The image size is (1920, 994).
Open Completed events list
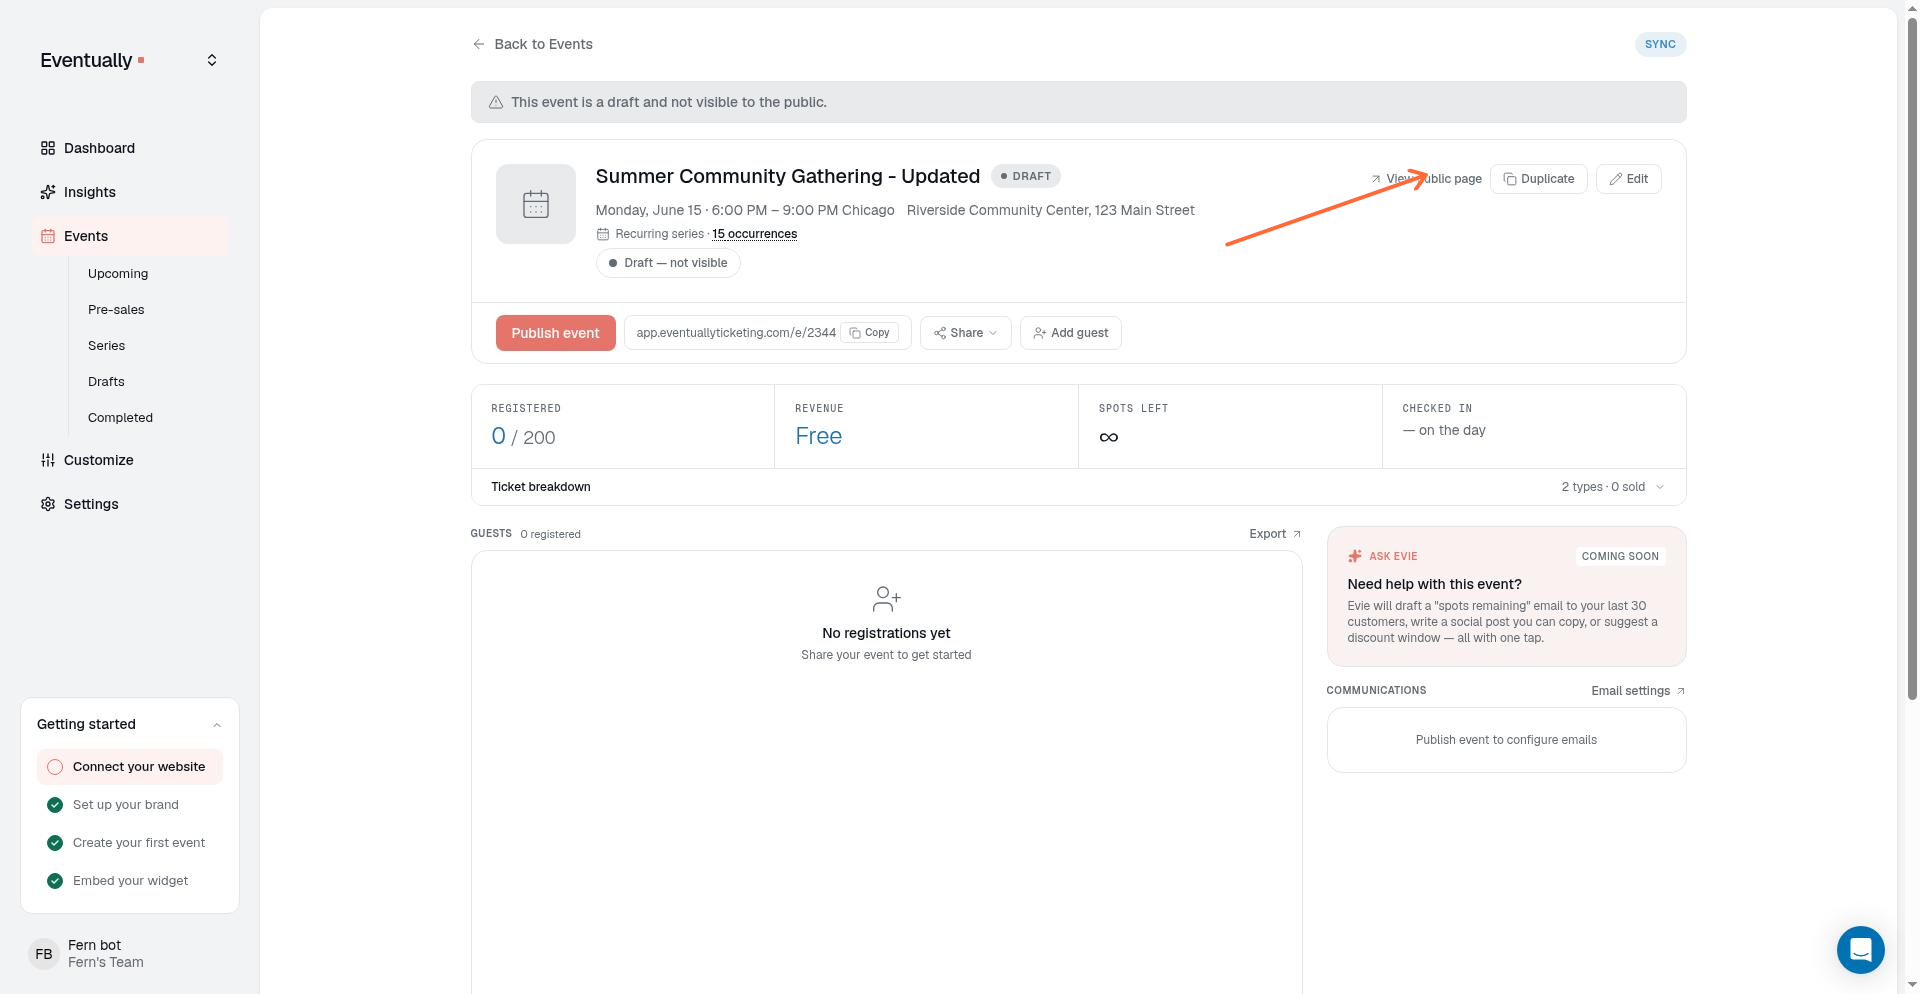pos(120,418)
